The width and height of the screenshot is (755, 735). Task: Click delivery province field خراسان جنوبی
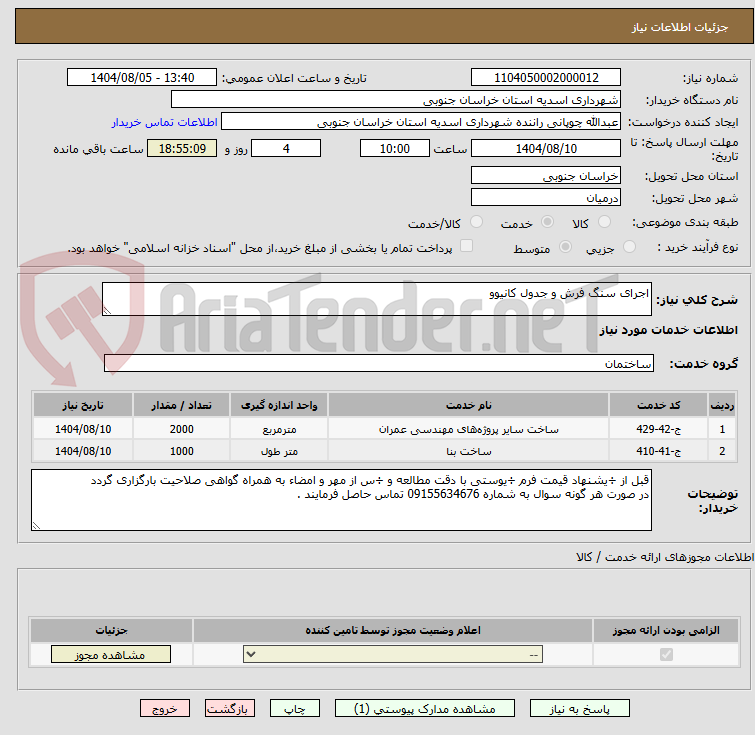tap(546, 176)
